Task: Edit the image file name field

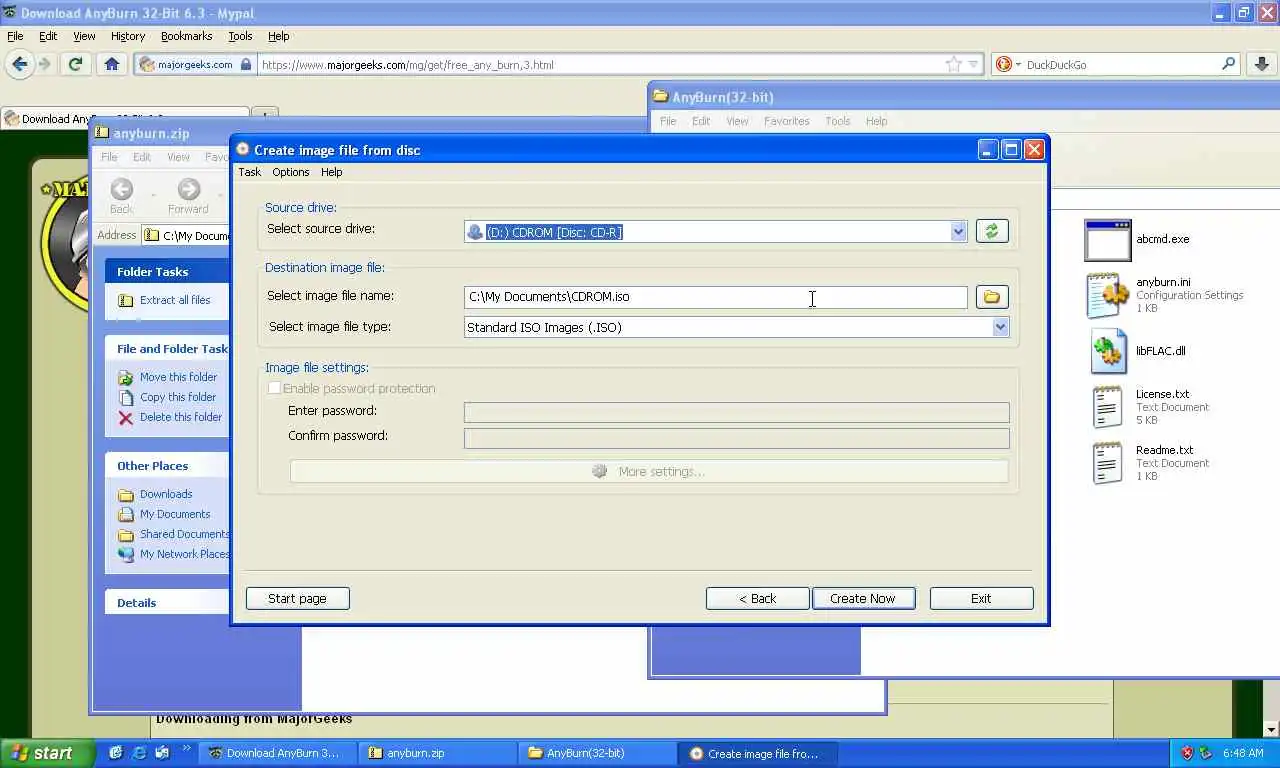Action: (716, 297)
